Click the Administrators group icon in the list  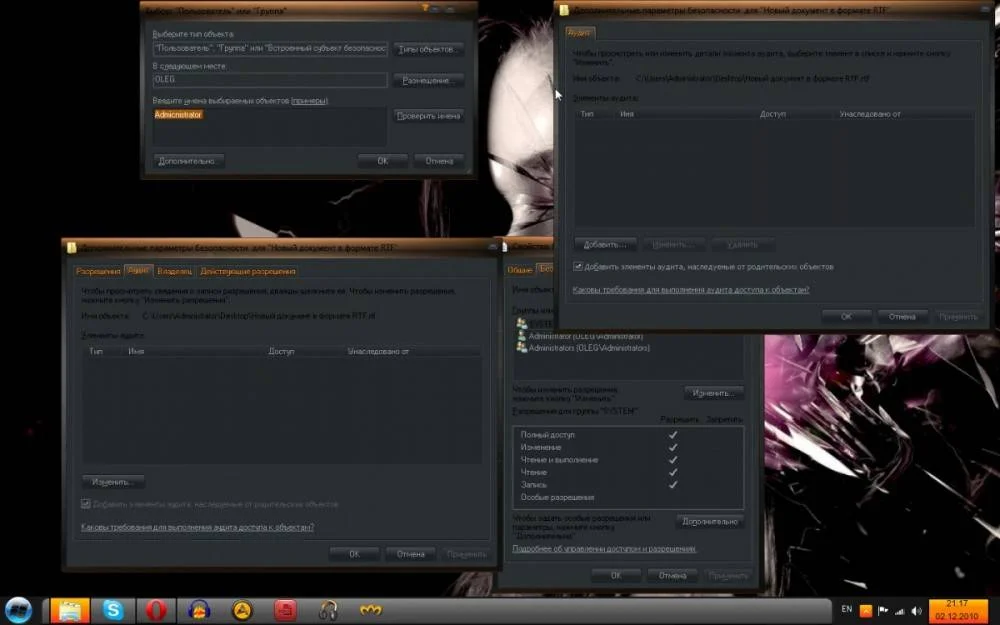tap(522, 348)
